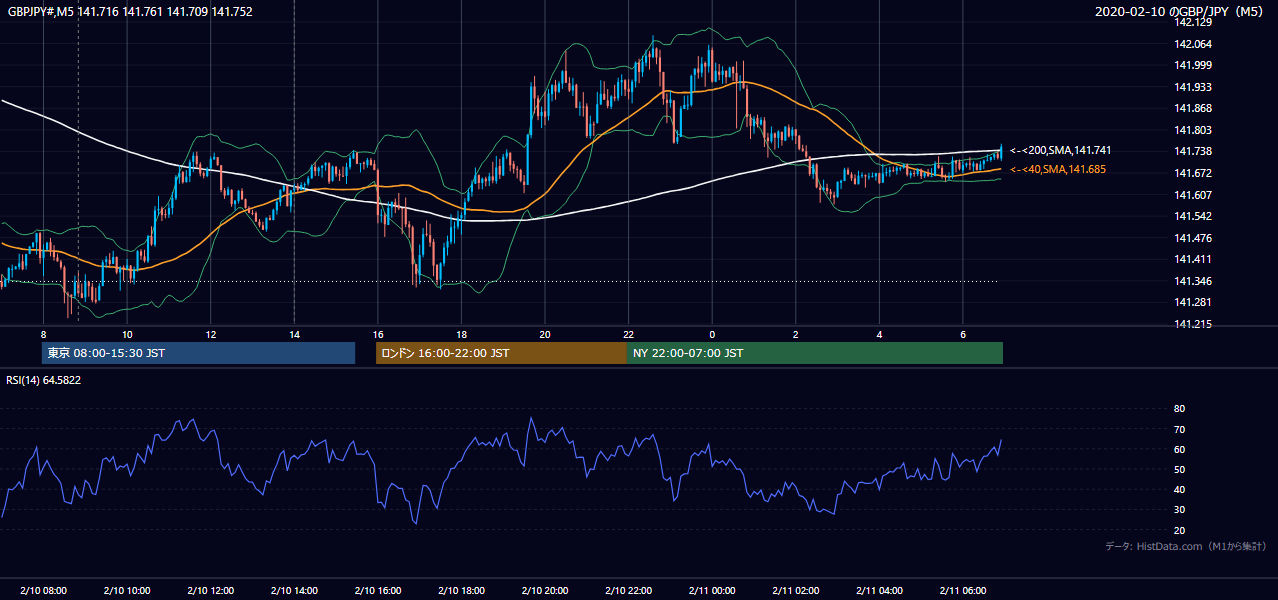Click the price axis value 141.281
1278x600 pixels.
(1193, 302)
